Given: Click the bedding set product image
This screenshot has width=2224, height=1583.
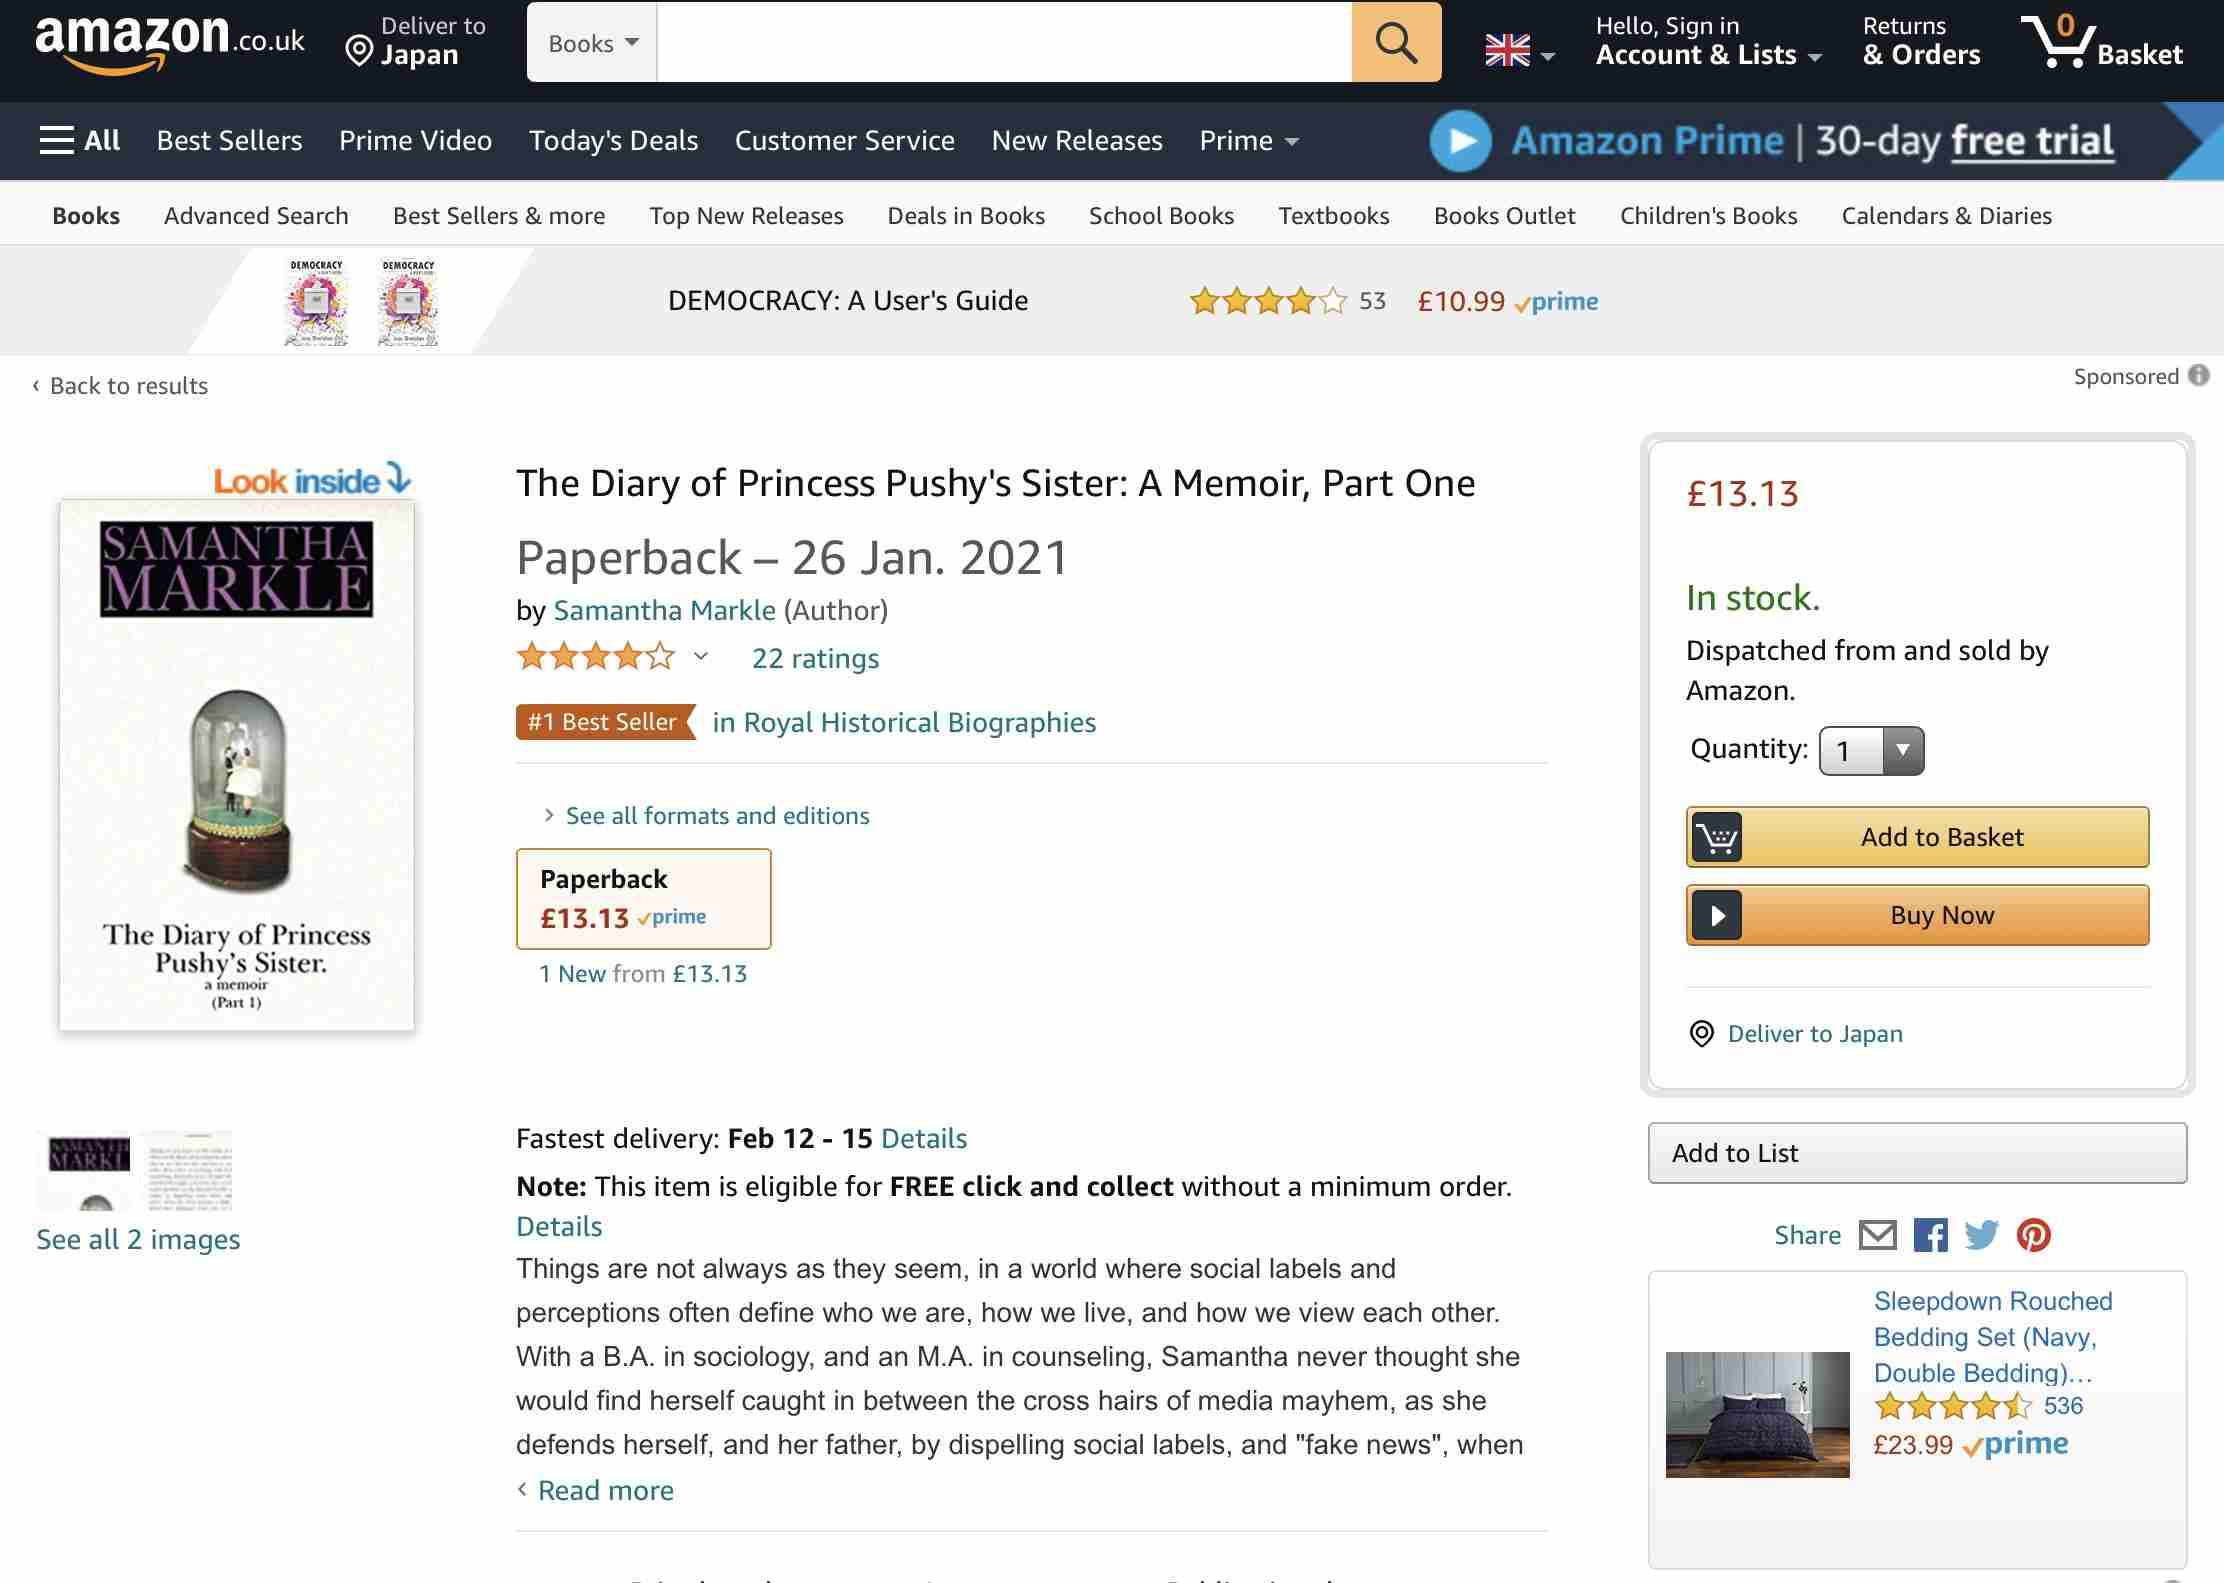Looking at the screenshot, I should 1757,1414.
